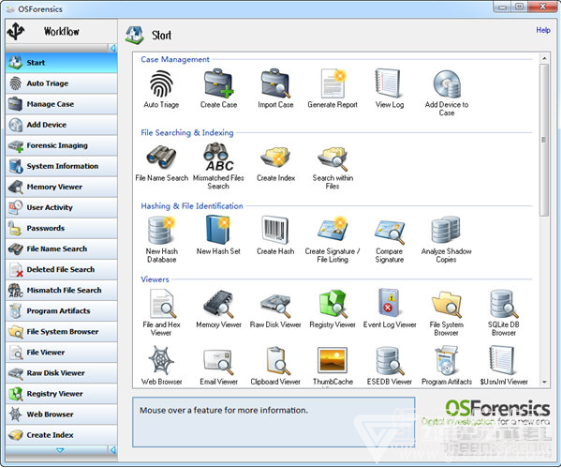Open the Create Hash barcode icon
The width and height of the screenshot is (561, 468).
275,230
